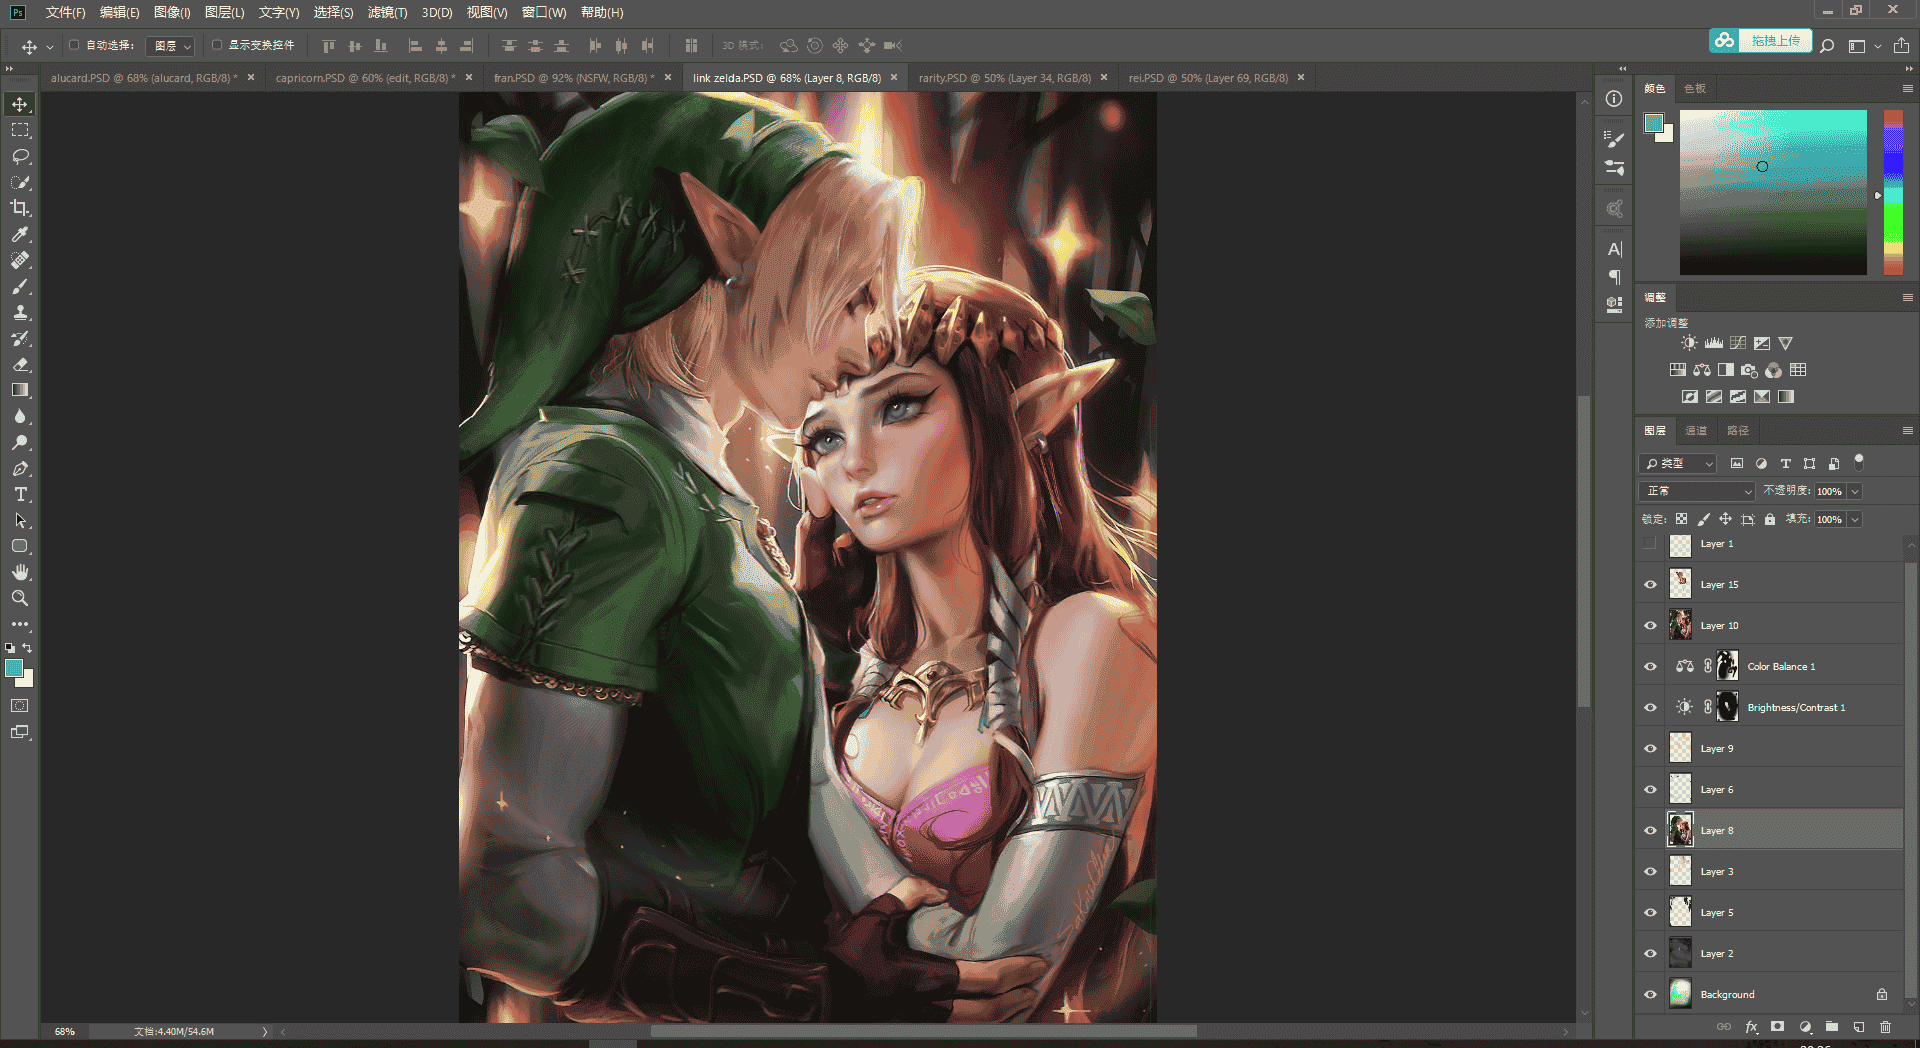
Task: Hide the Background layer visibility eye
Action: 1650,994
